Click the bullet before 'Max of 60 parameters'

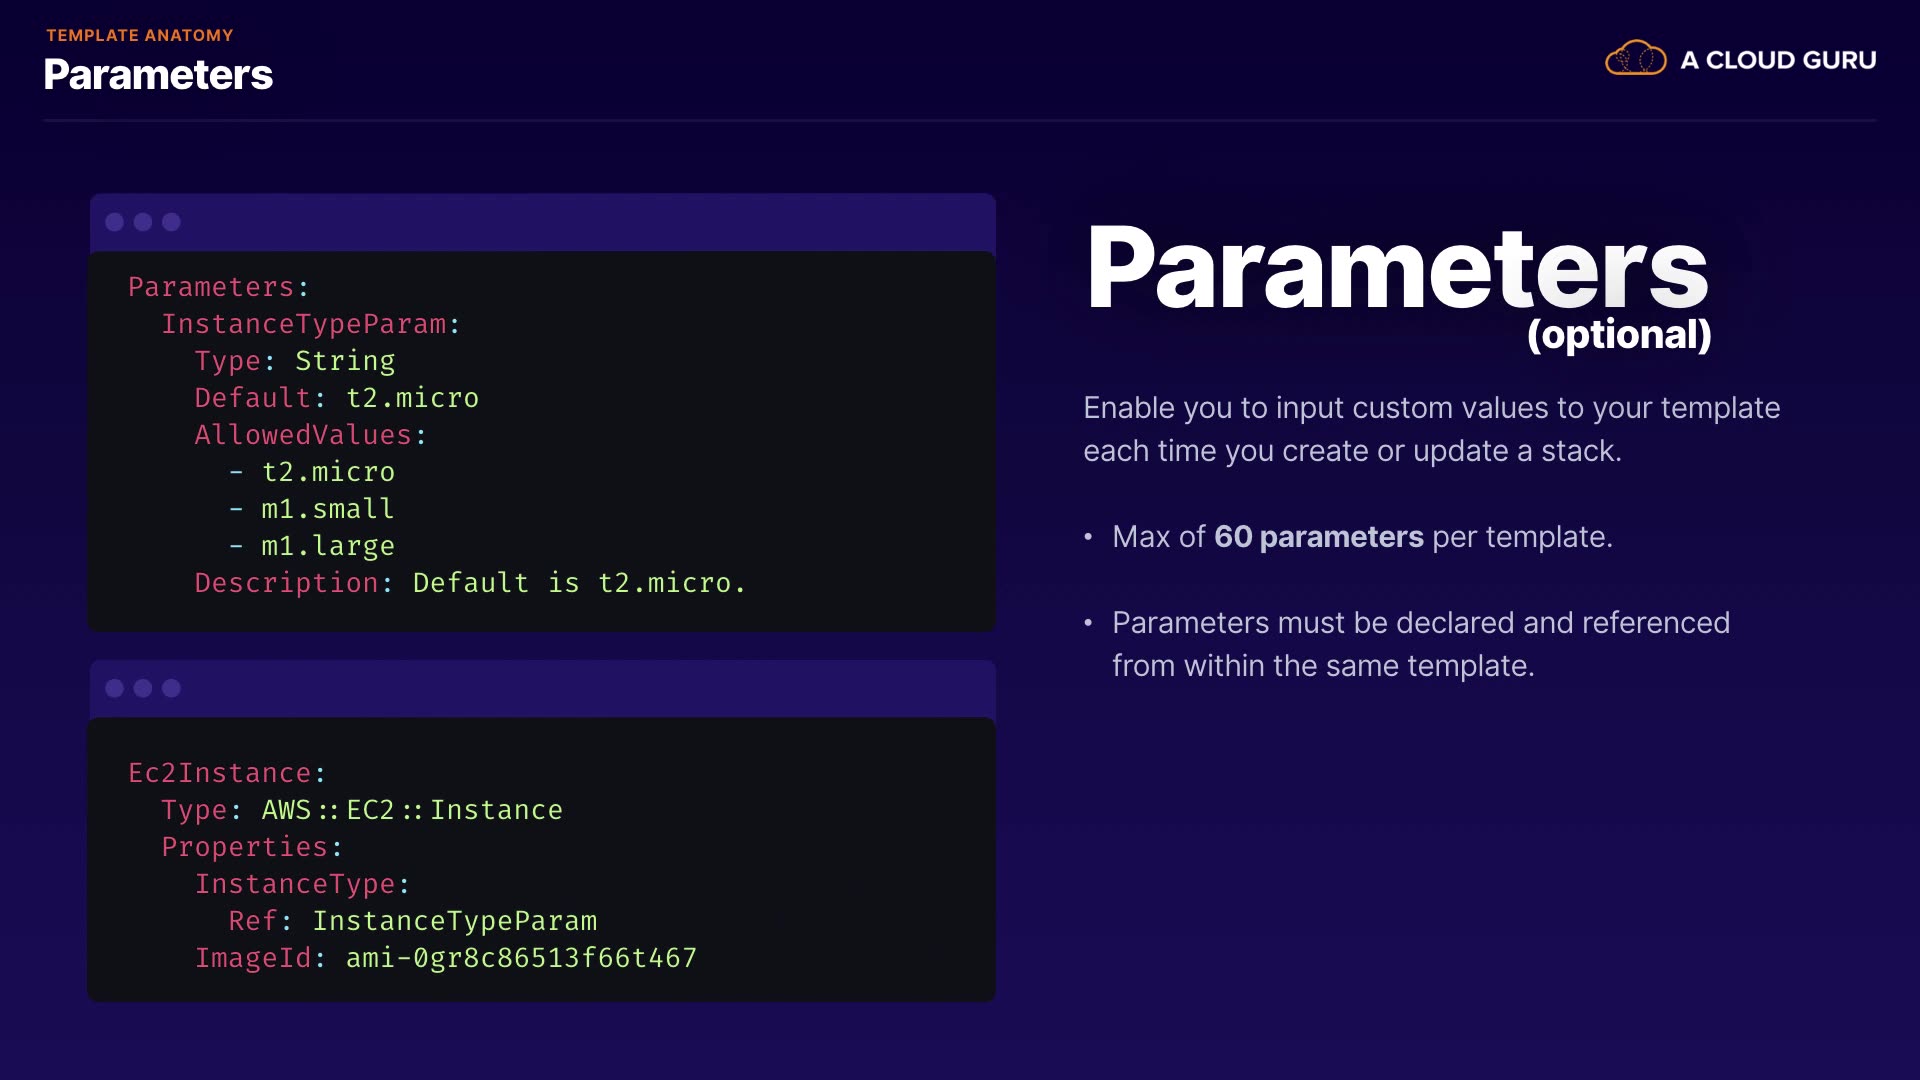pyautogui.click(x=1088, y=538)
